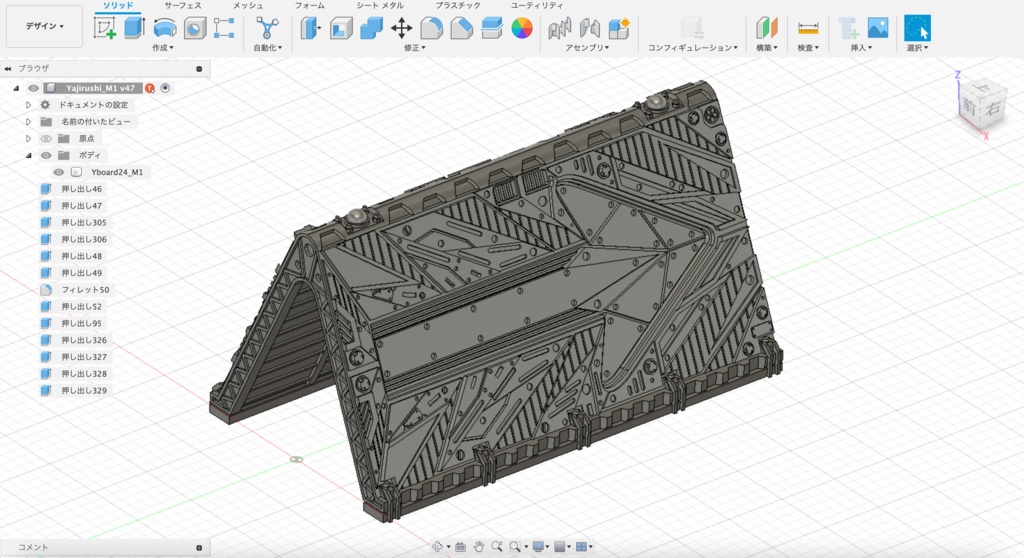The height and width of the screenshot is (558, 1024).
Task: Open the 選択 dropdown menu
Action: pos(917,48)
